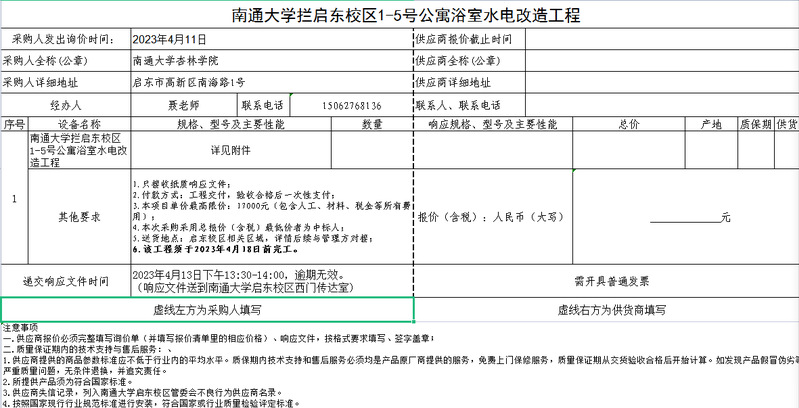Select the empty cell under 总价 header
Screen dimensions: 799x408
coord(629,150)
